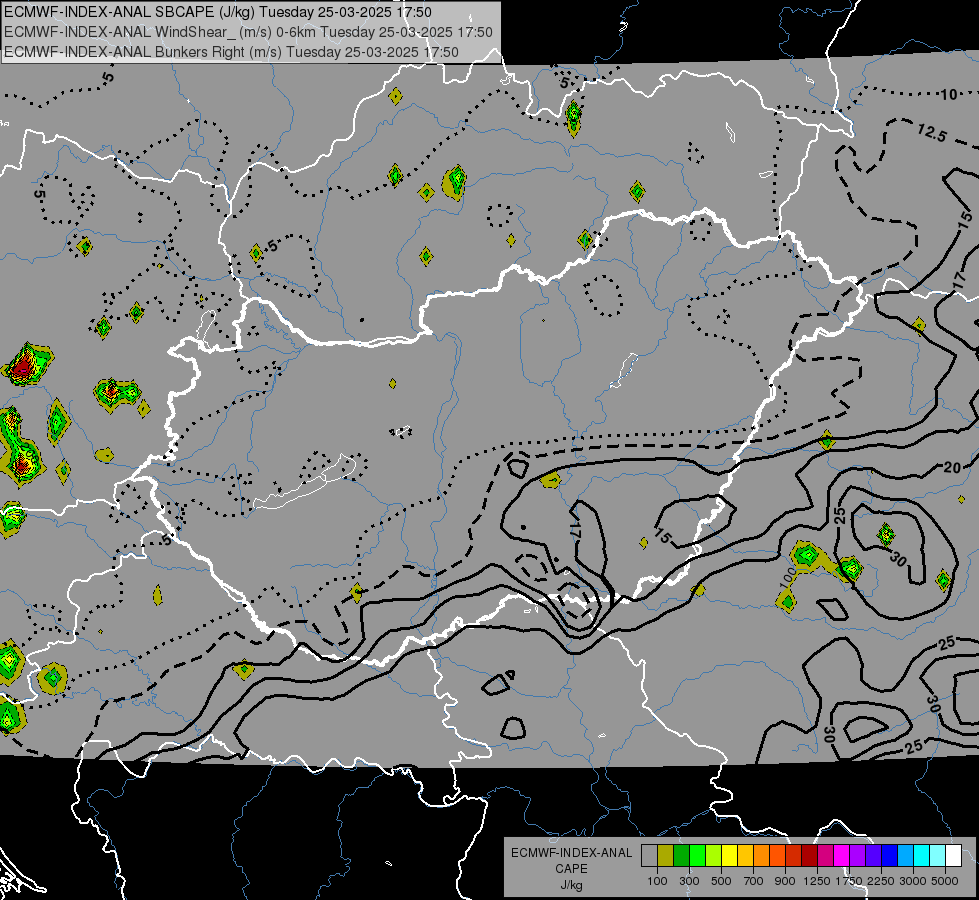Click the olive swatch in CAPE legend

pos(665,856)
